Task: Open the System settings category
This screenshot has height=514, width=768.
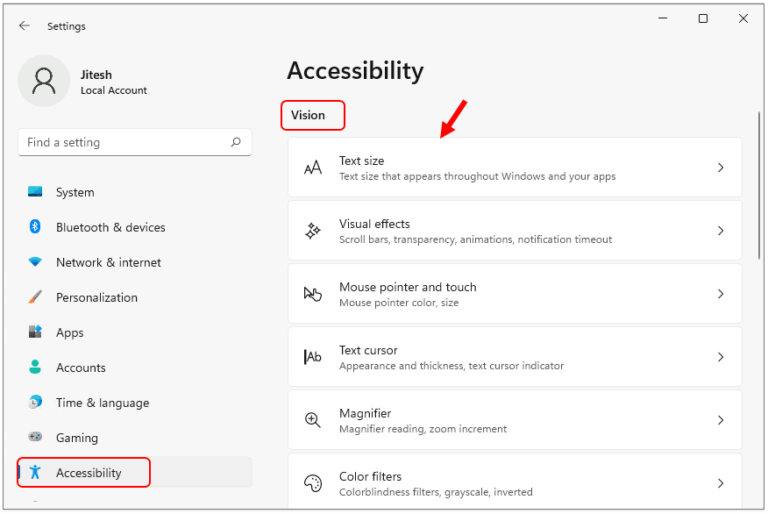Action: [x=75, y=192]
